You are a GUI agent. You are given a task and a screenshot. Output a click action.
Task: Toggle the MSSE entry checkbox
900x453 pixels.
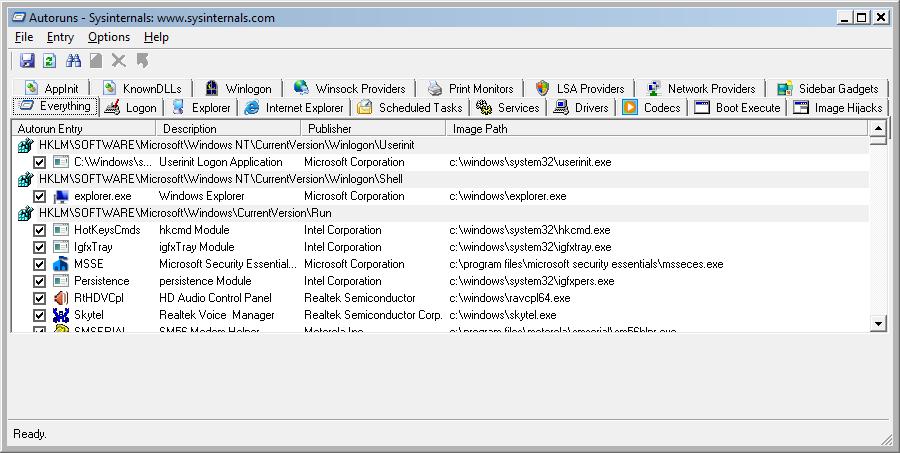(x=39, y=264)
